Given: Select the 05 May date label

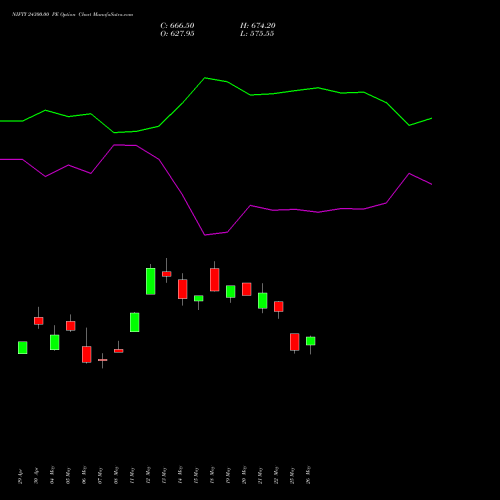Looking at the screenshot, I should tap(69, 475).
